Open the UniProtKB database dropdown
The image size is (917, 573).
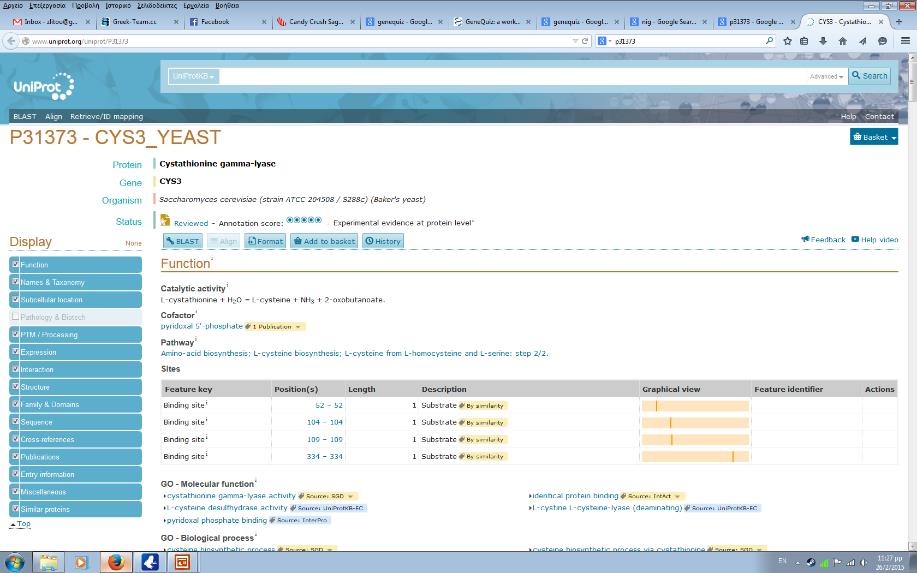(194, 76)
